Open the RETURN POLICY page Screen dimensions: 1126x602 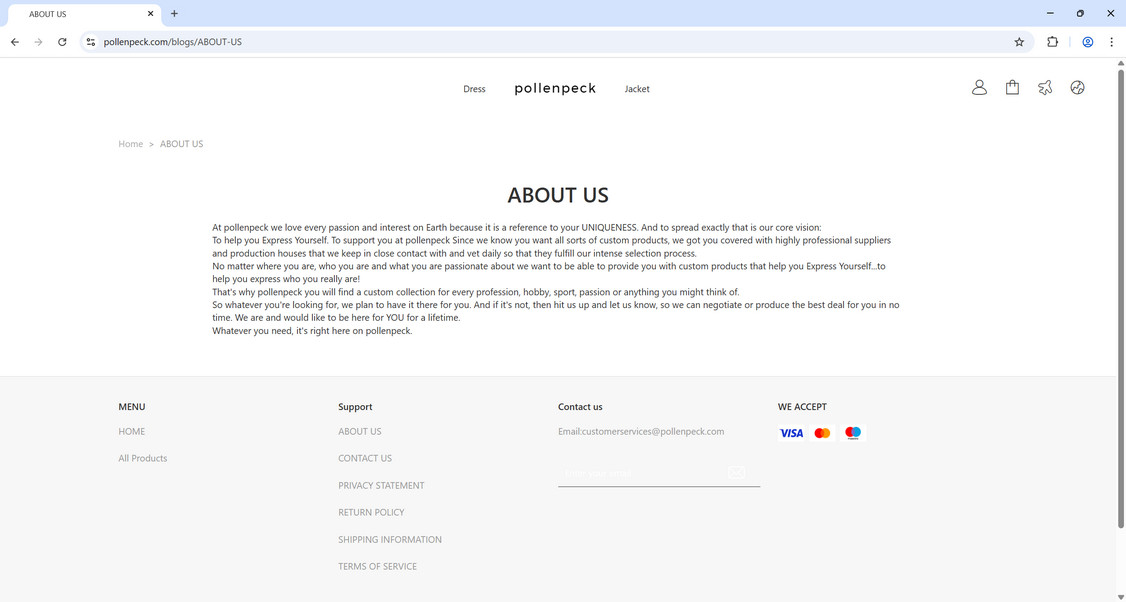(x=371, y=511)
